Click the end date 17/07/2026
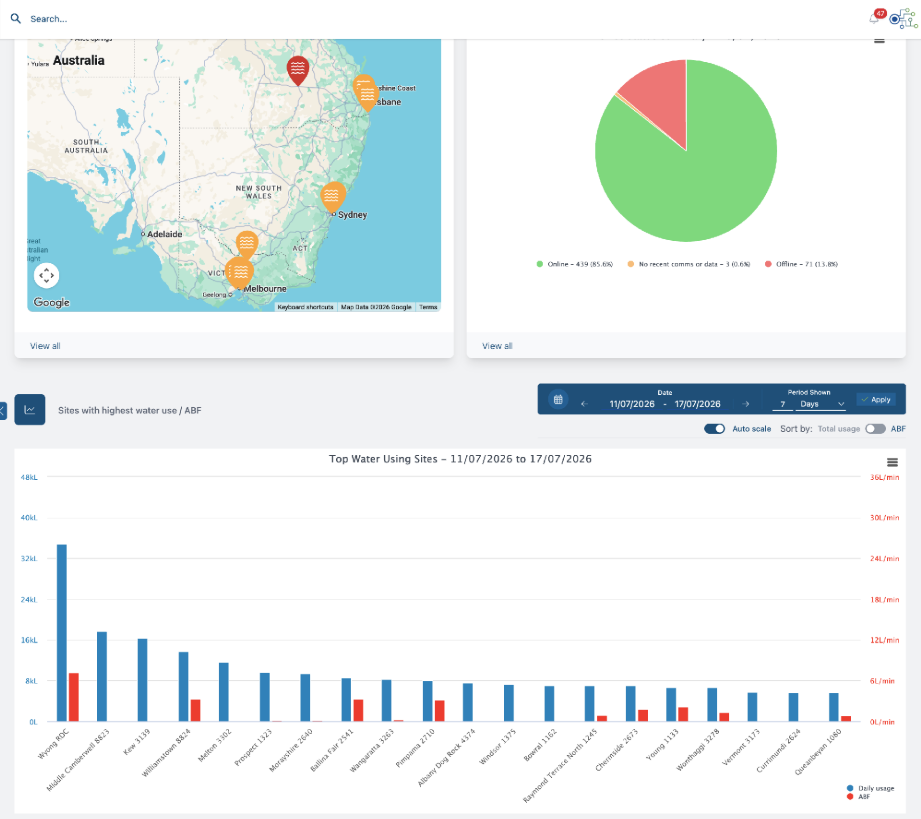The height and width of the screenshot is (819, 921). pyautogui.click(x=697, y=404)
